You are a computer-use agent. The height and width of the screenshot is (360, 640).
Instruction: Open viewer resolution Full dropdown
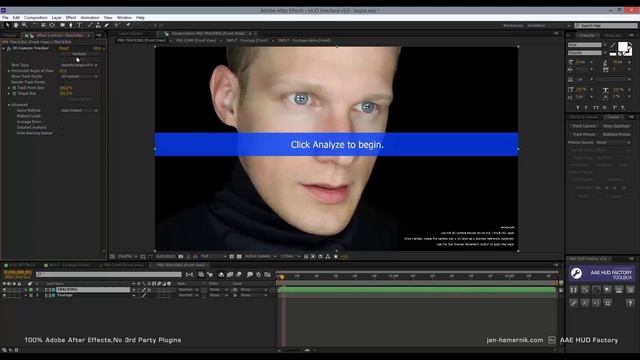pyautogui.click(x=213, y=256)
